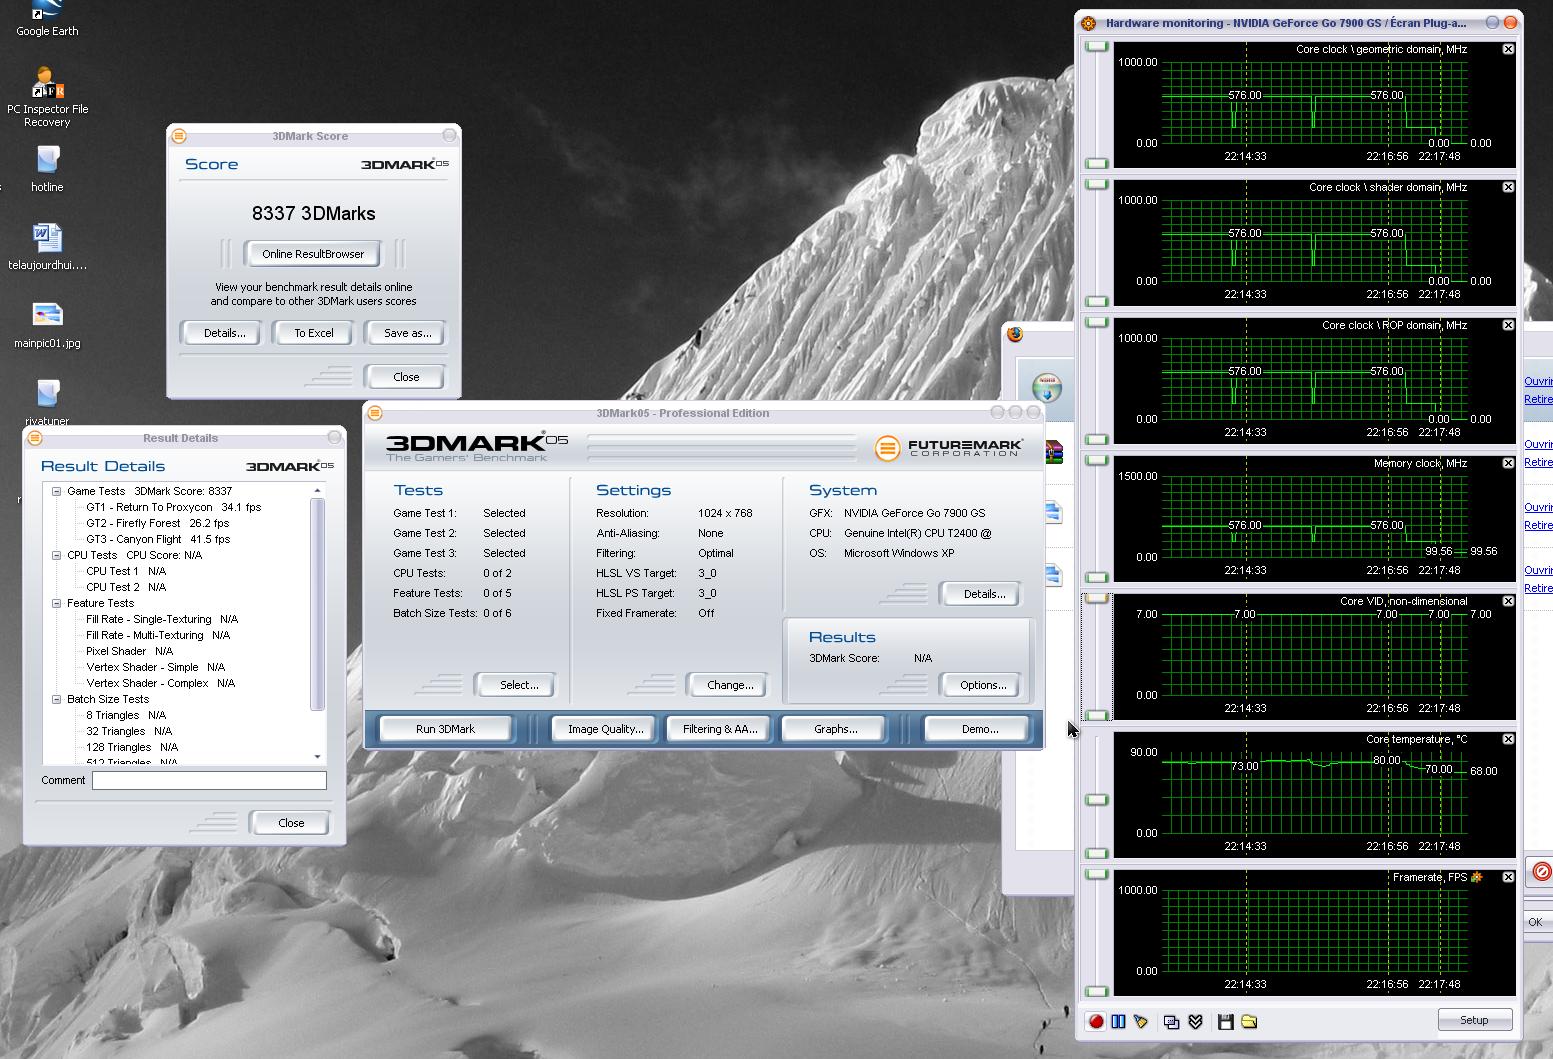Select GT1 - Return To Proxycon result row
This screenshot has width=1553, height=1059.
[173, 507]
